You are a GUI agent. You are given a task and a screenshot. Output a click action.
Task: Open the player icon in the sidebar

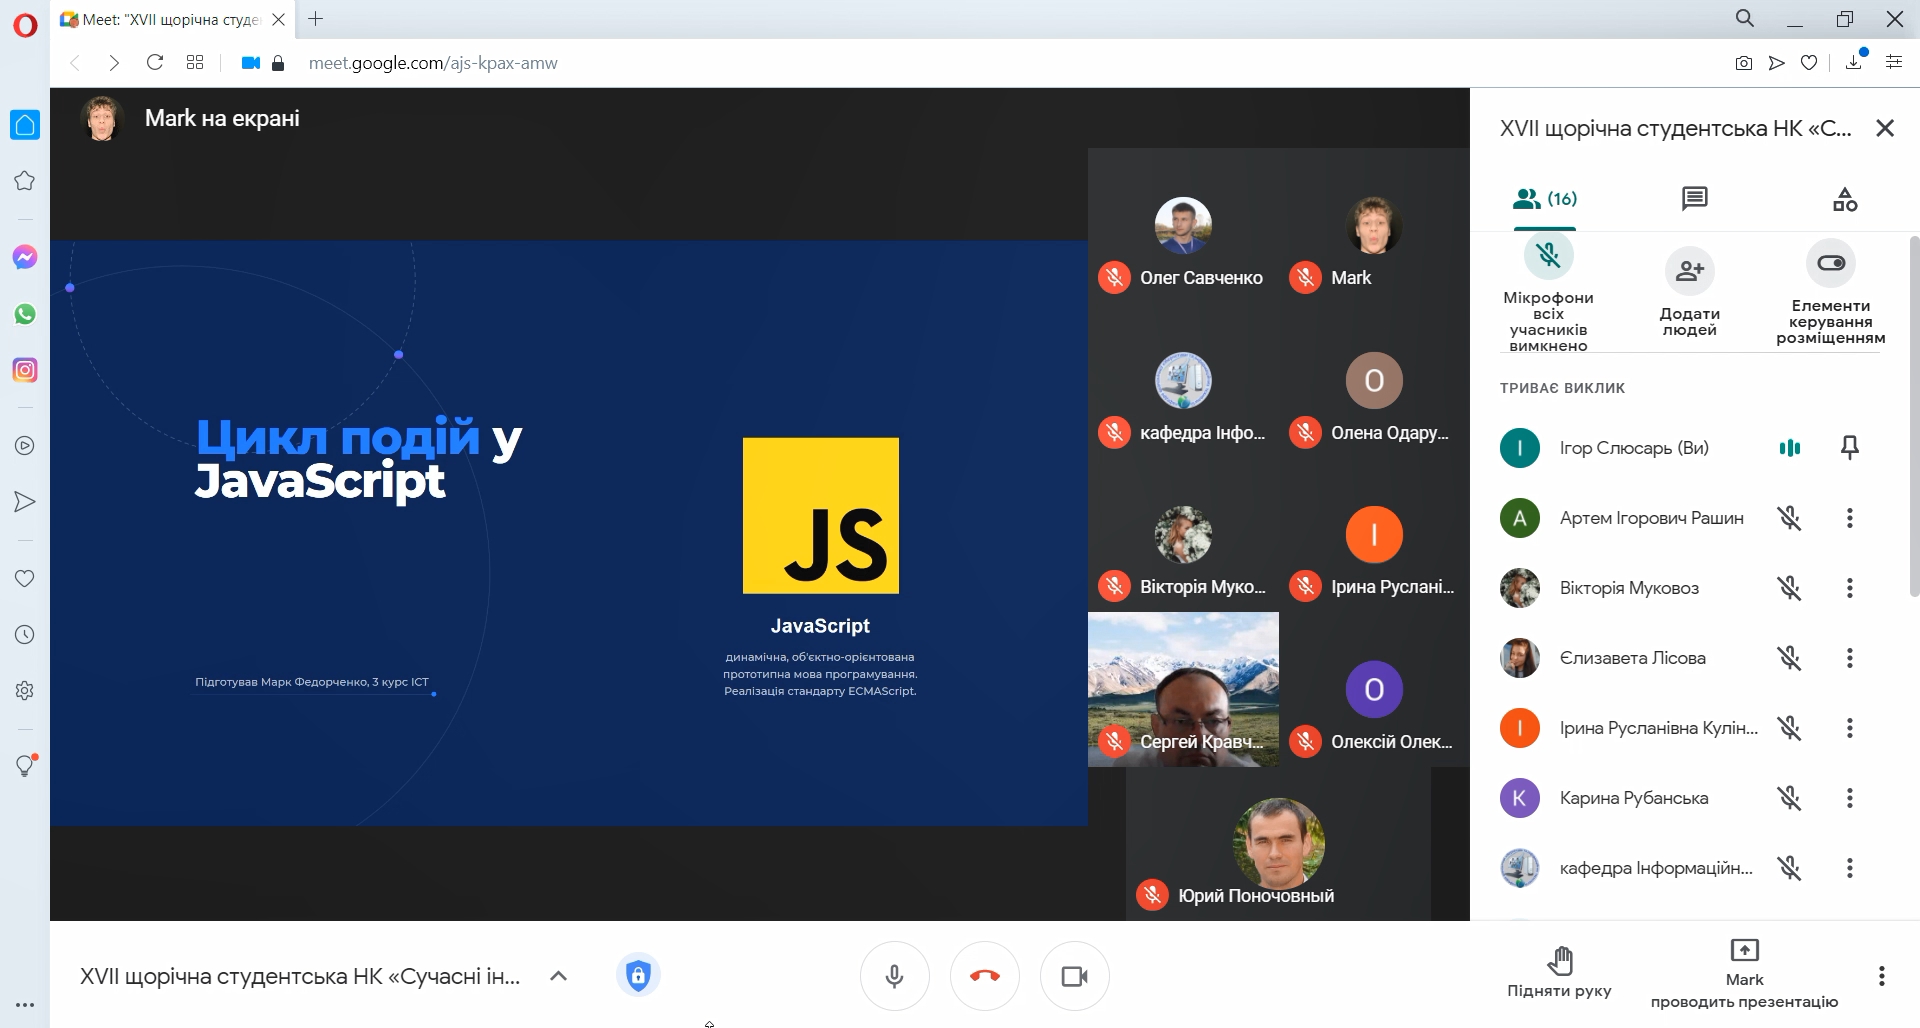coord(25,446)
